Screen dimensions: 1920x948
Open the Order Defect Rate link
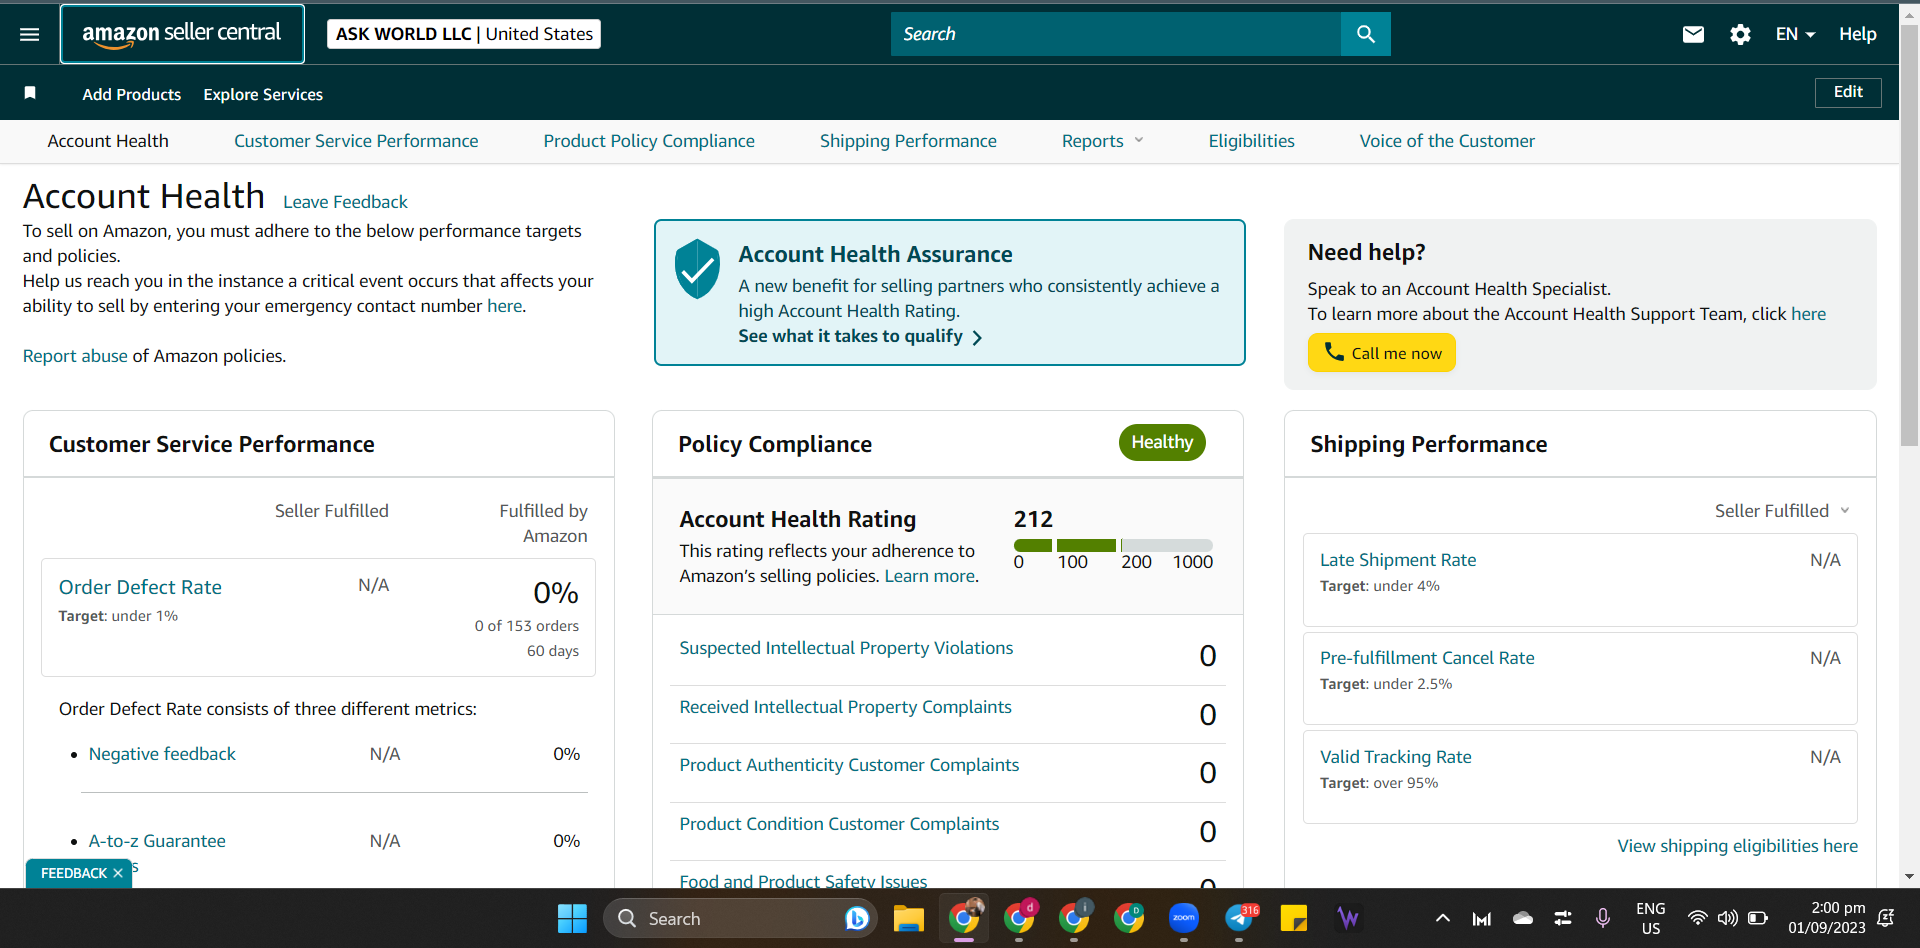point(140,587)
